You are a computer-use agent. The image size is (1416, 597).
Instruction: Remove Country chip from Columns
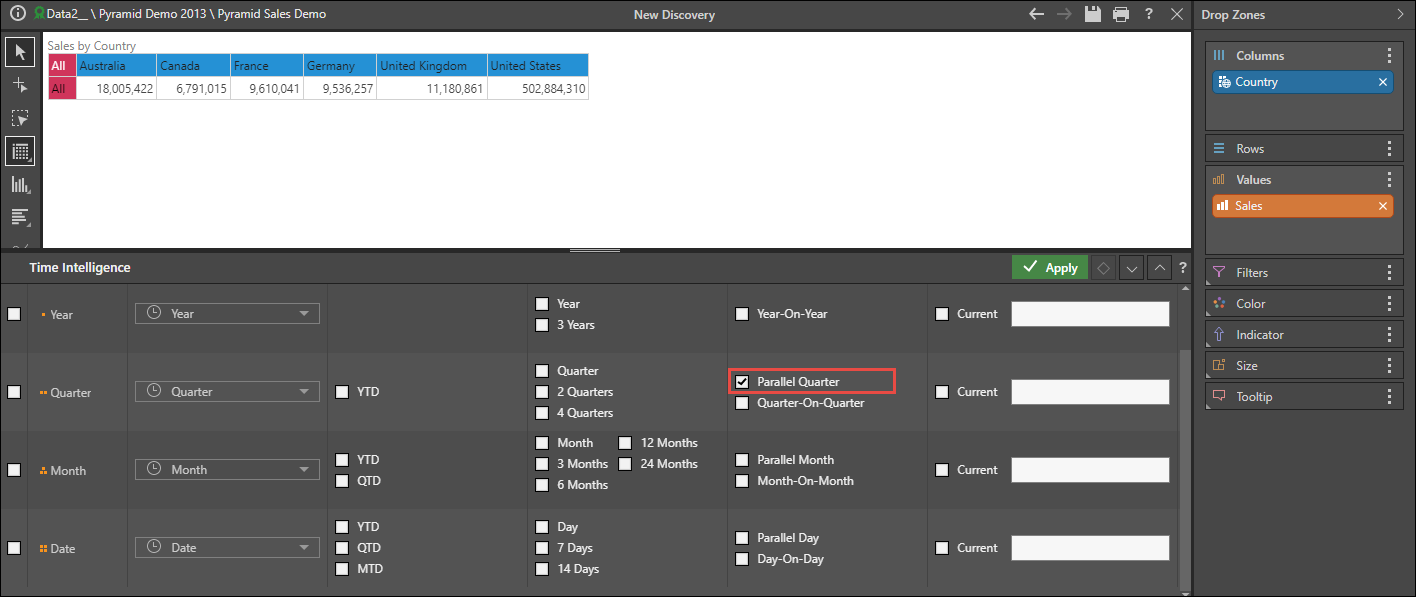1383,82
